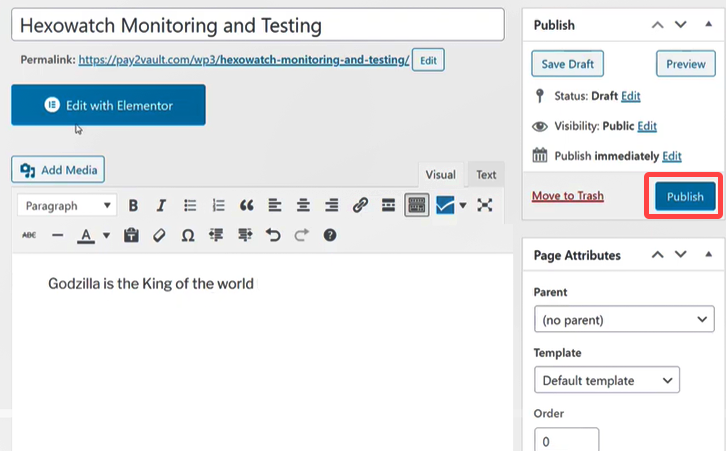726x451 pixels.
Task: Click the page title field
Action: (x=258, y=25)
